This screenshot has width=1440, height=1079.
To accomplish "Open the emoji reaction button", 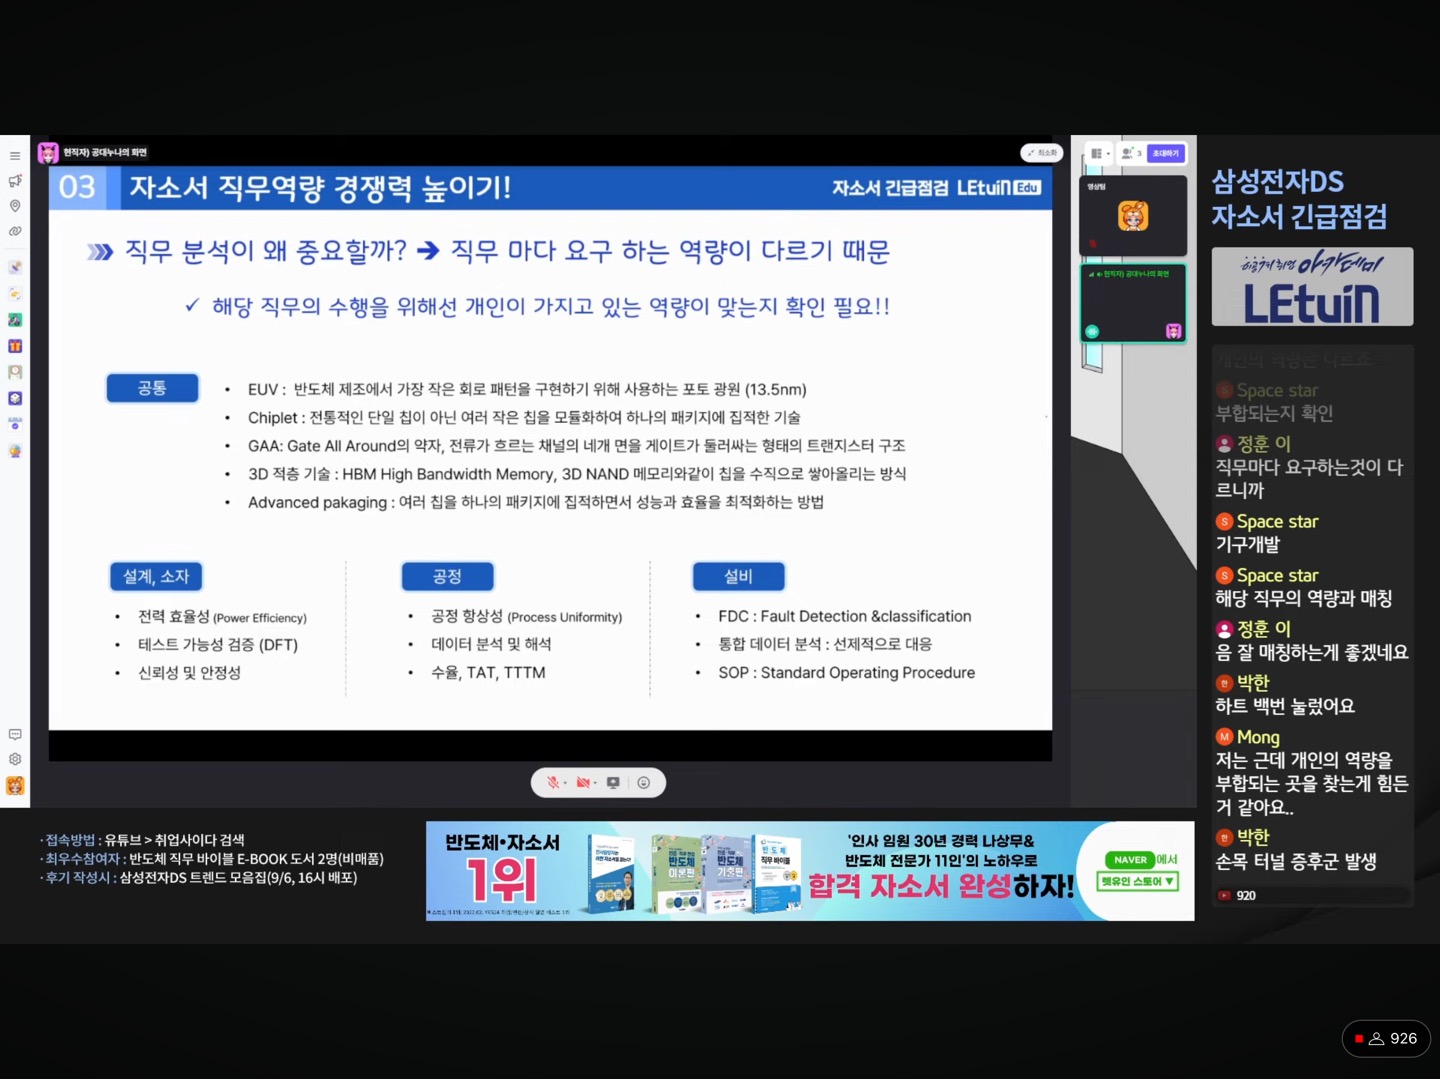I will tap(644, 783).
